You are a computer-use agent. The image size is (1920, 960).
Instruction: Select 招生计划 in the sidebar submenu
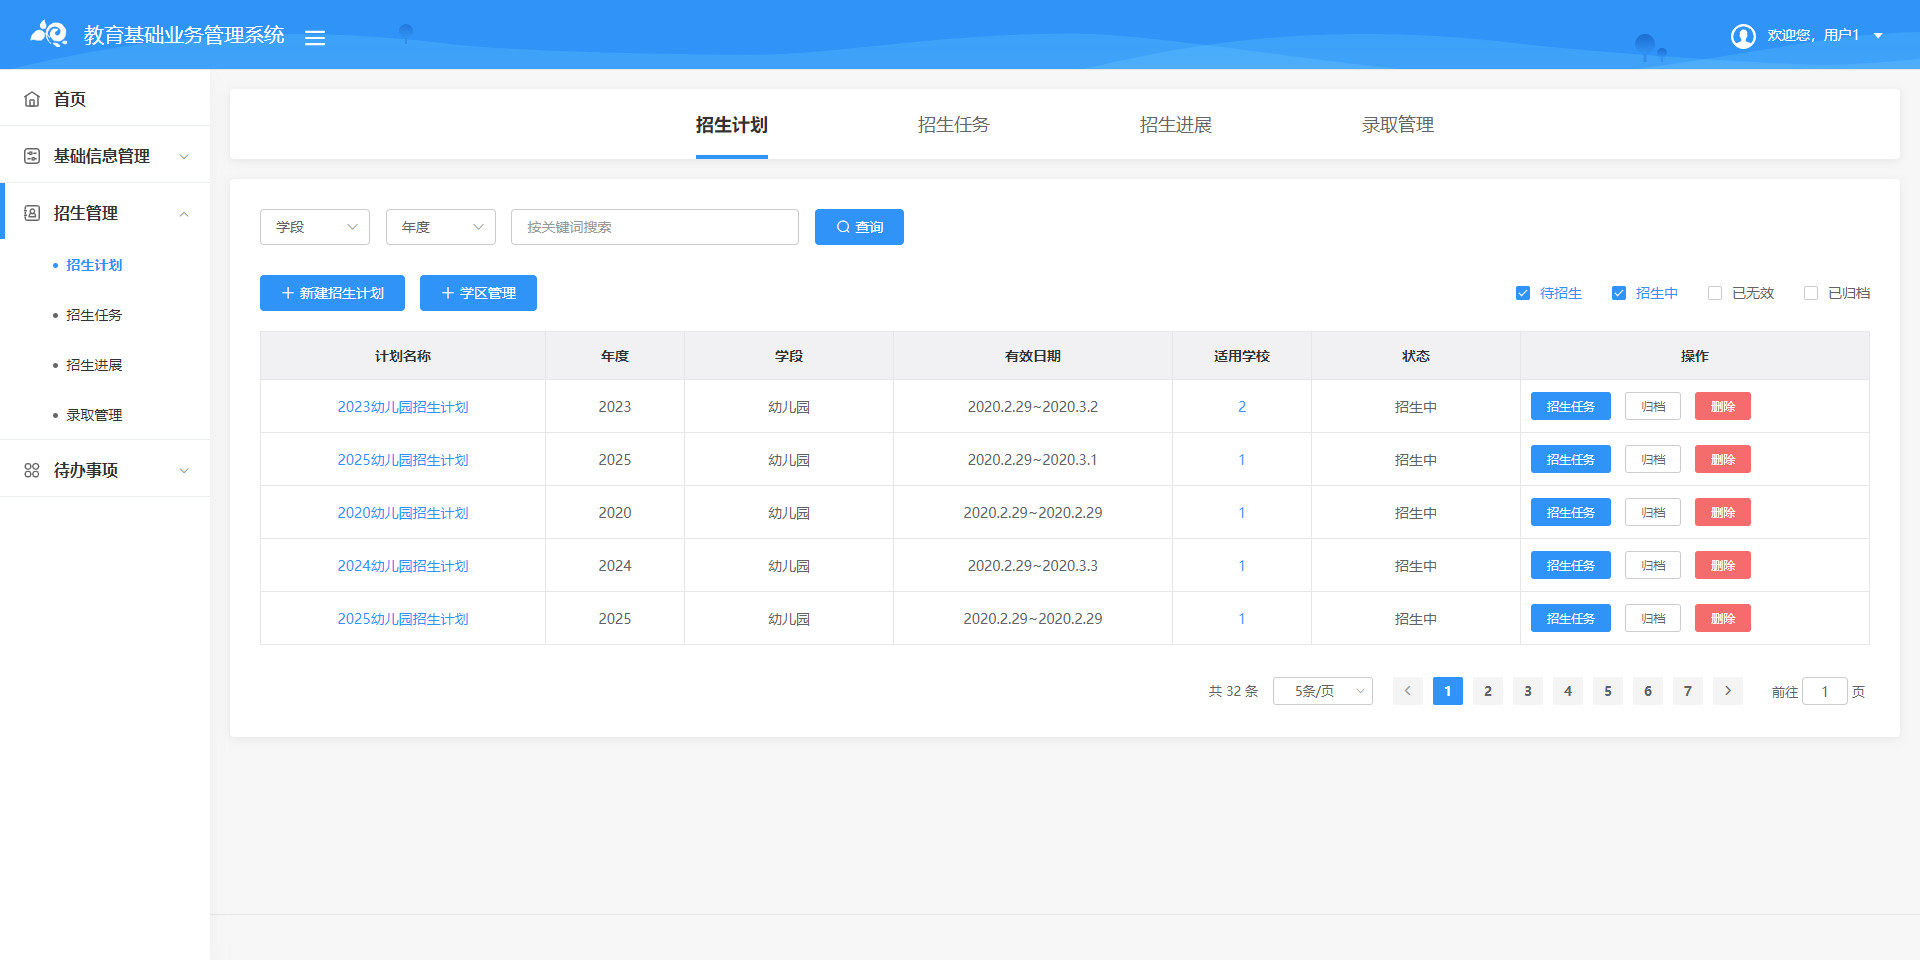[x=94, y=265]
